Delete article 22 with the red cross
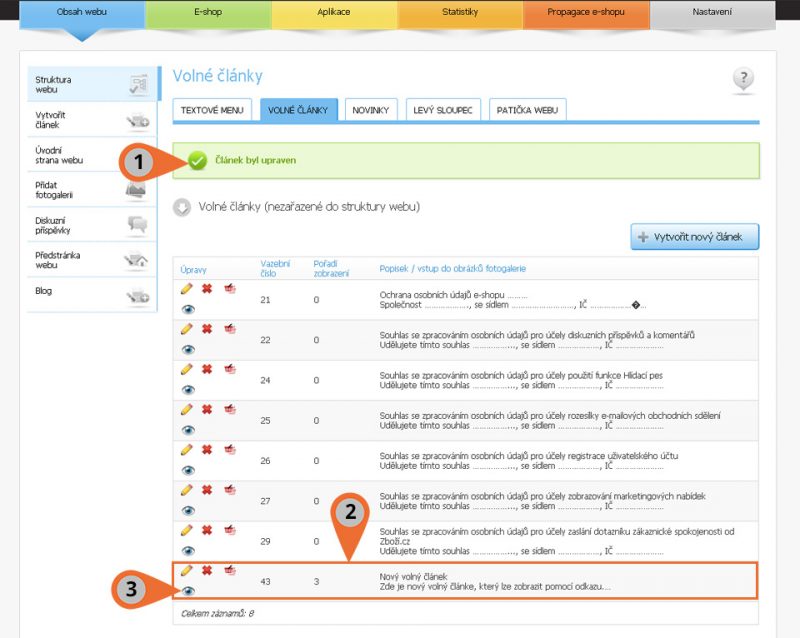 (x=207, y=328)
